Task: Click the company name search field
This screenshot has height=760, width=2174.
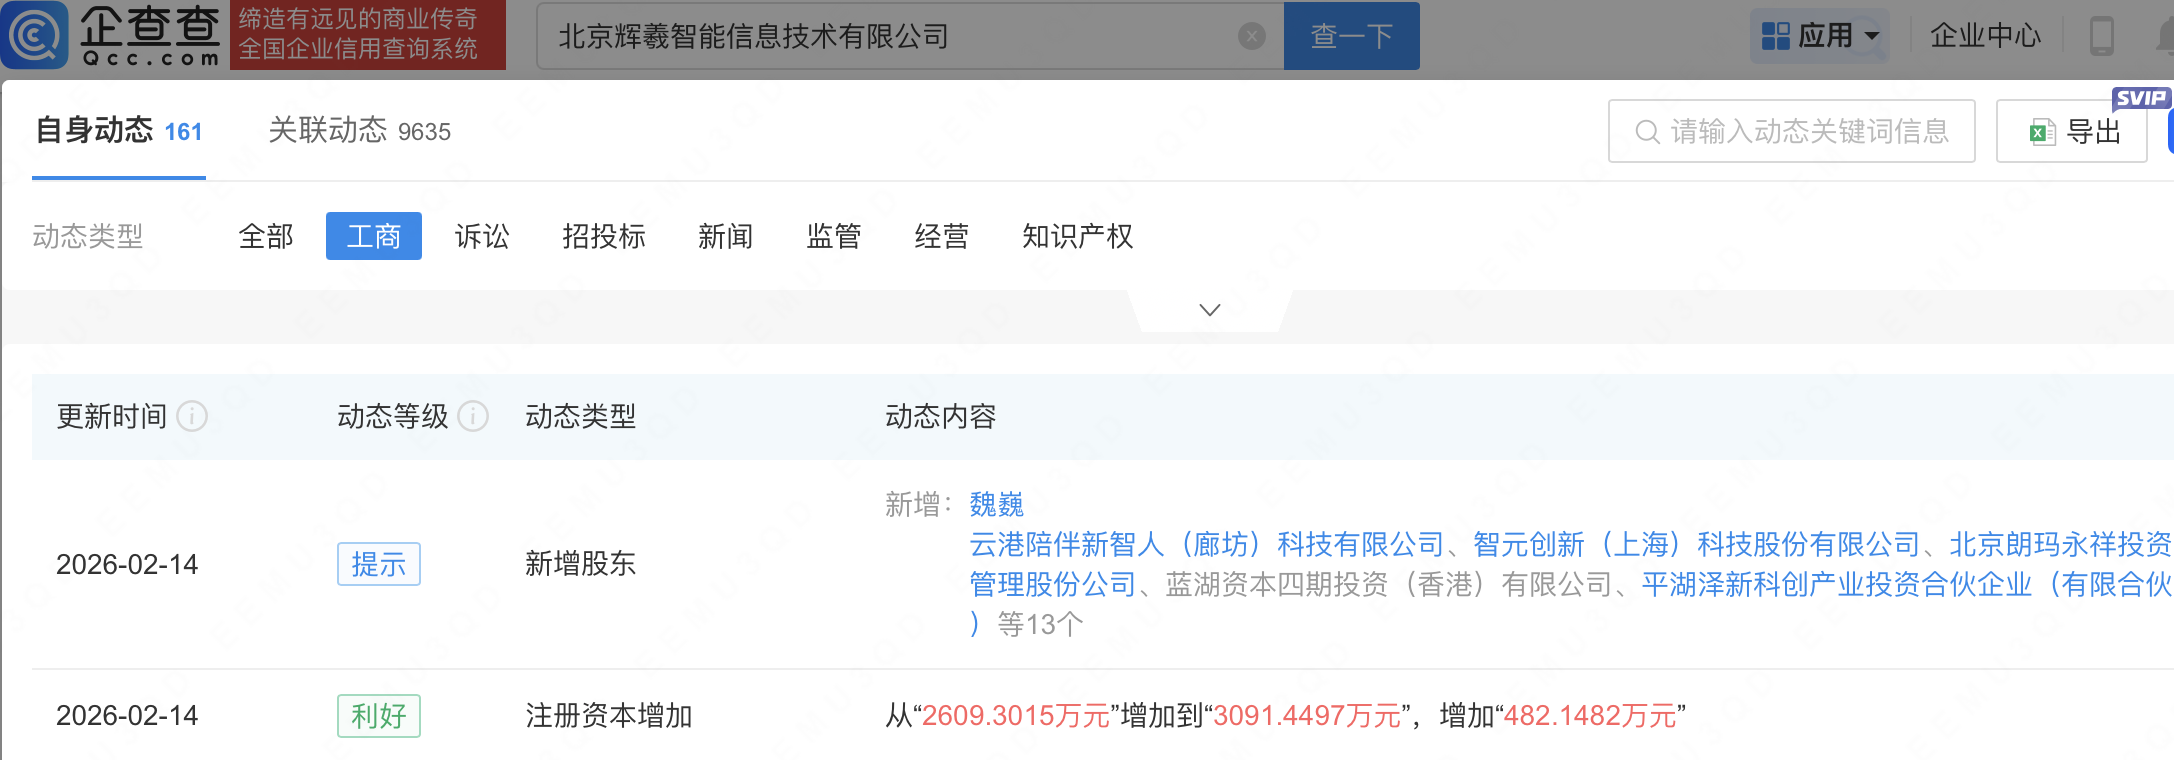Action: tap(890, 37)
